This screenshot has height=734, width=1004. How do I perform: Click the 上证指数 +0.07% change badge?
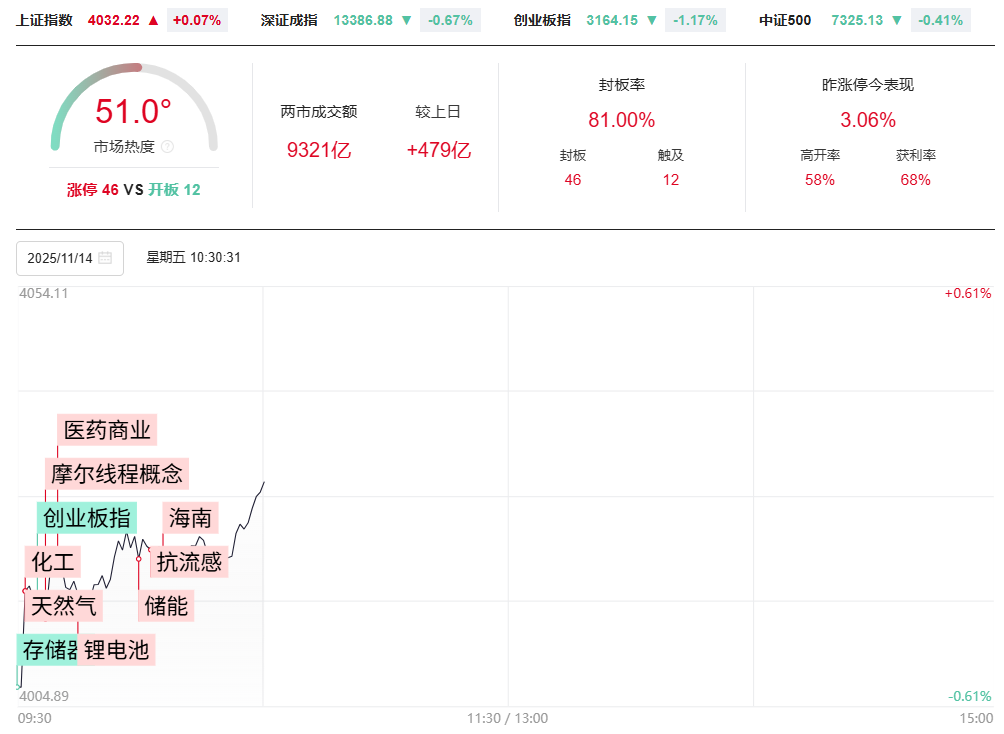pyautogui.click(x=197, y=20)
